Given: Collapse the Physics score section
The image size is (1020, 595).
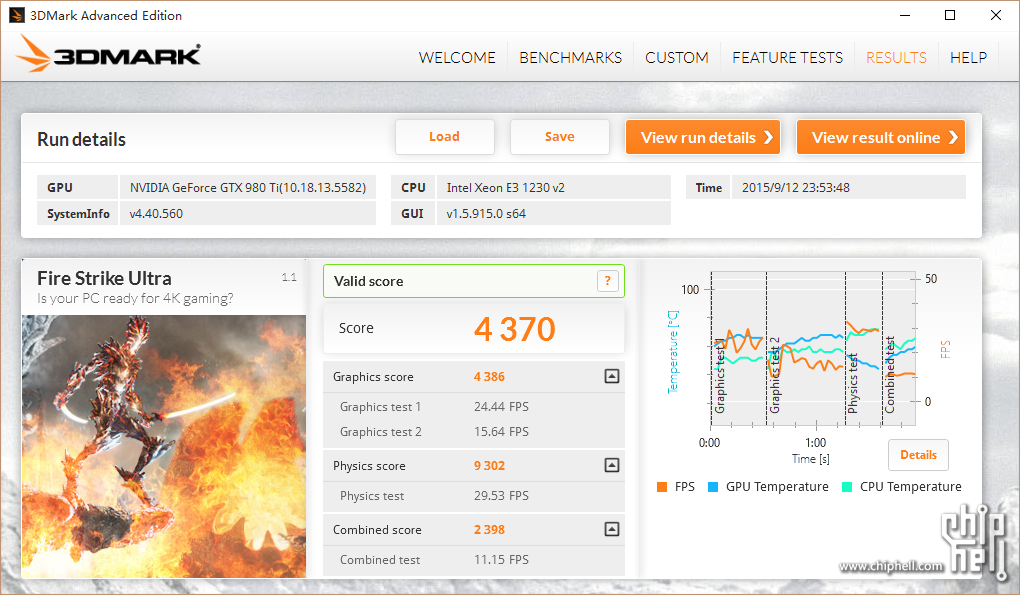Looking at the screenshot, I should pos(611,466).
